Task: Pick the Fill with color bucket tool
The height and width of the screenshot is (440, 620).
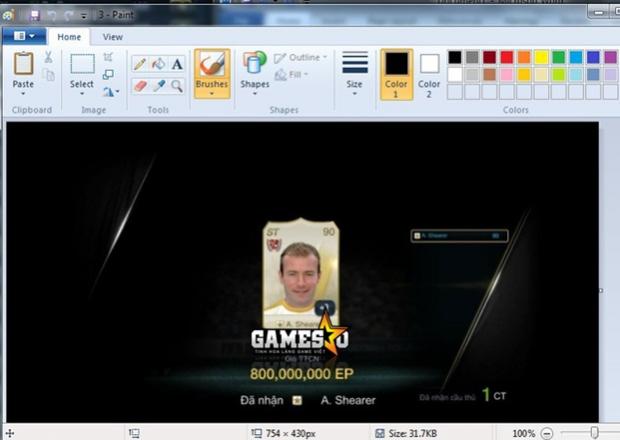Action: 158,64
